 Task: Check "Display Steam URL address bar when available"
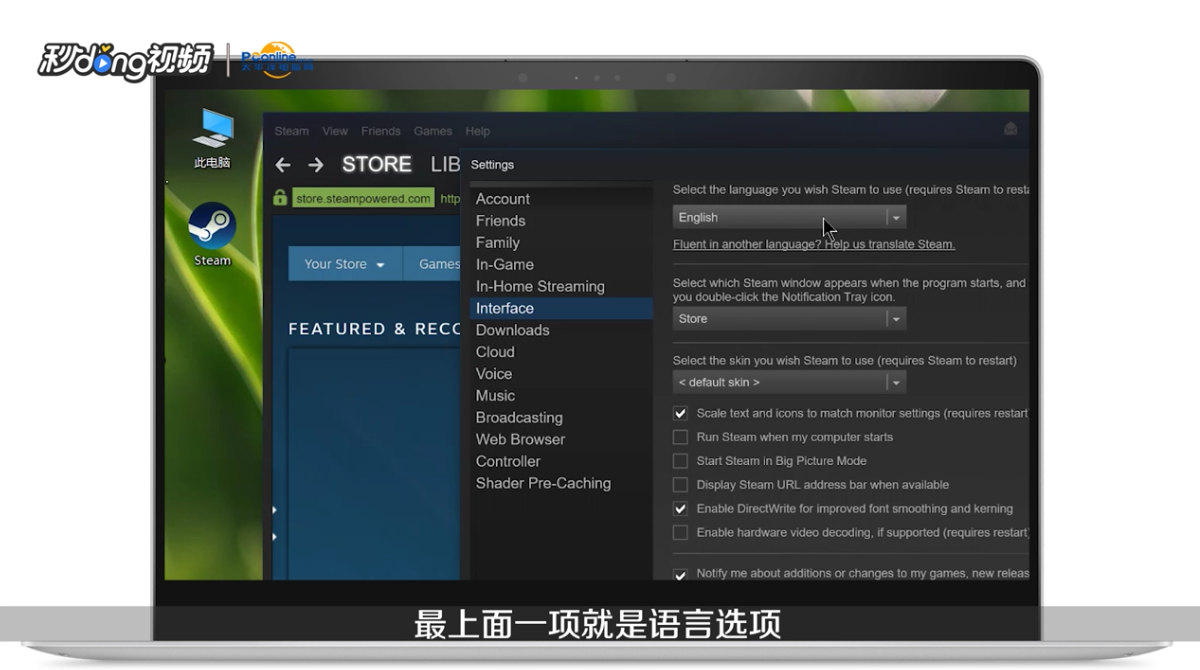click(680, 485)
